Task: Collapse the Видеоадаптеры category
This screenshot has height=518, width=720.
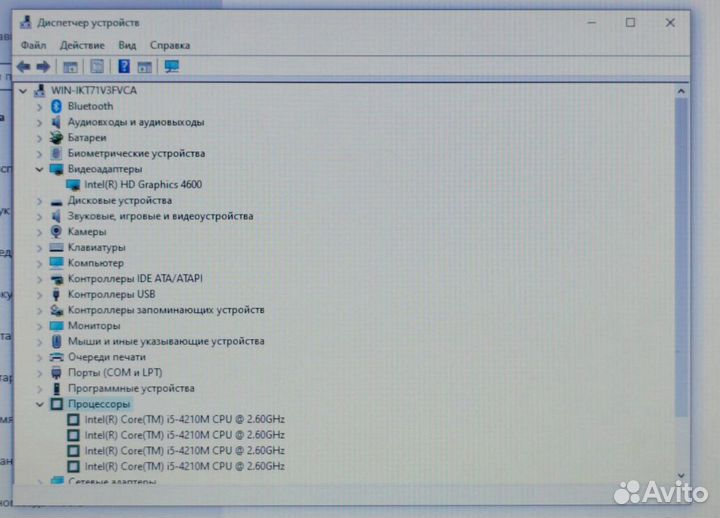Action: pyautogui.click(x=39, y=169)
